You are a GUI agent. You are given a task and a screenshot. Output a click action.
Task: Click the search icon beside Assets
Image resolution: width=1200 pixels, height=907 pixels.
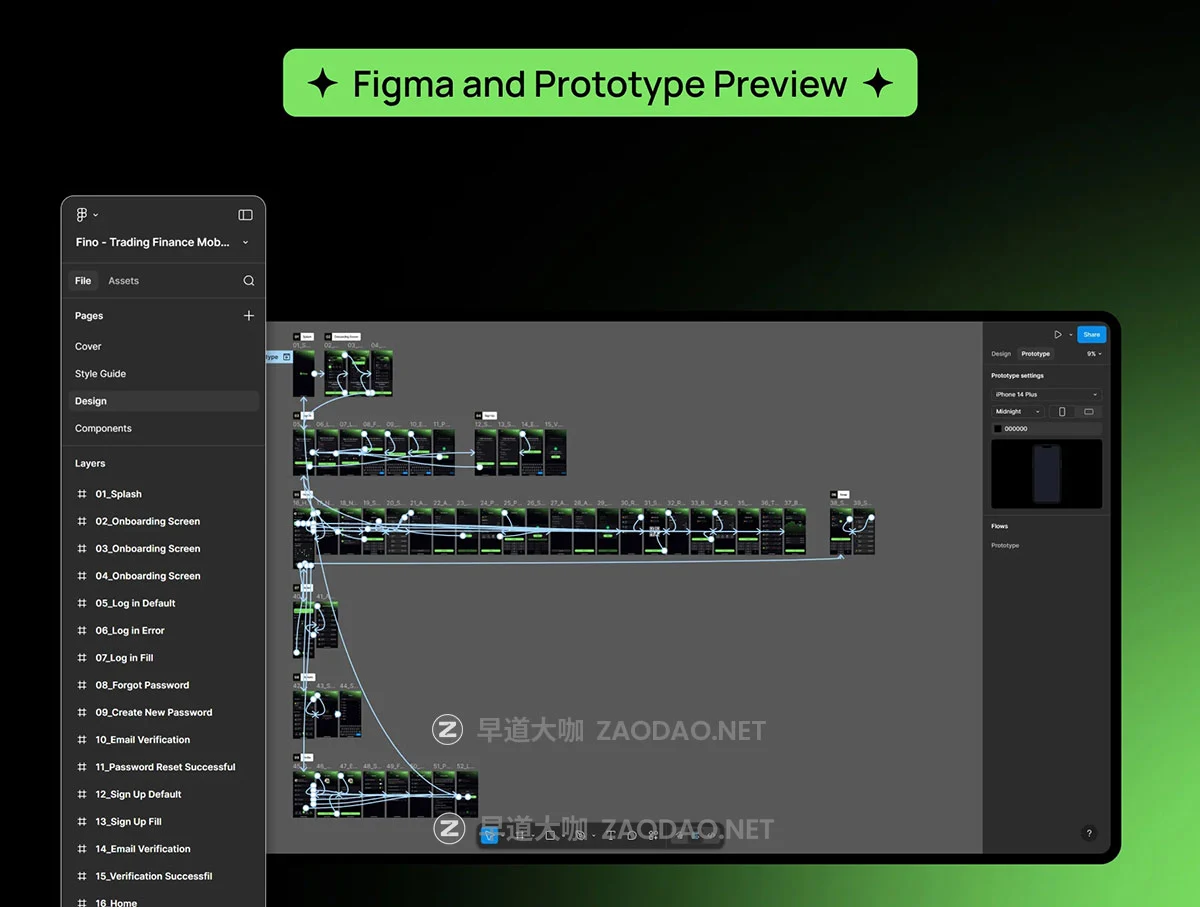coord(248,281)
